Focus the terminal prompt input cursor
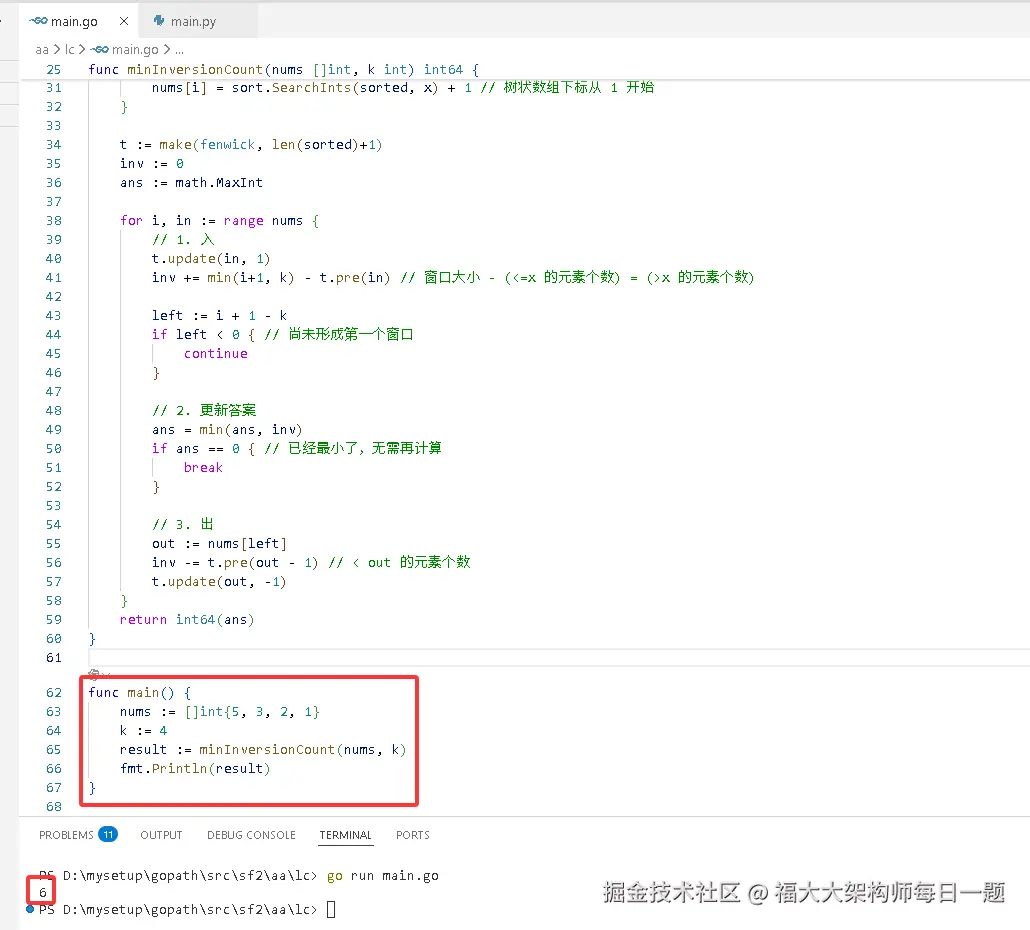 tap(331, 910)
